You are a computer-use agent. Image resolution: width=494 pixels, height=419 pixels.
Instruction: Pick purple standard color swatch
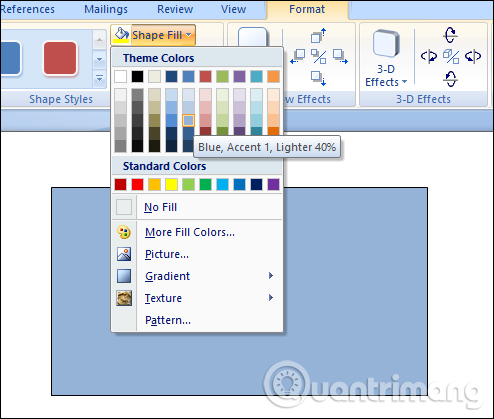273,184
